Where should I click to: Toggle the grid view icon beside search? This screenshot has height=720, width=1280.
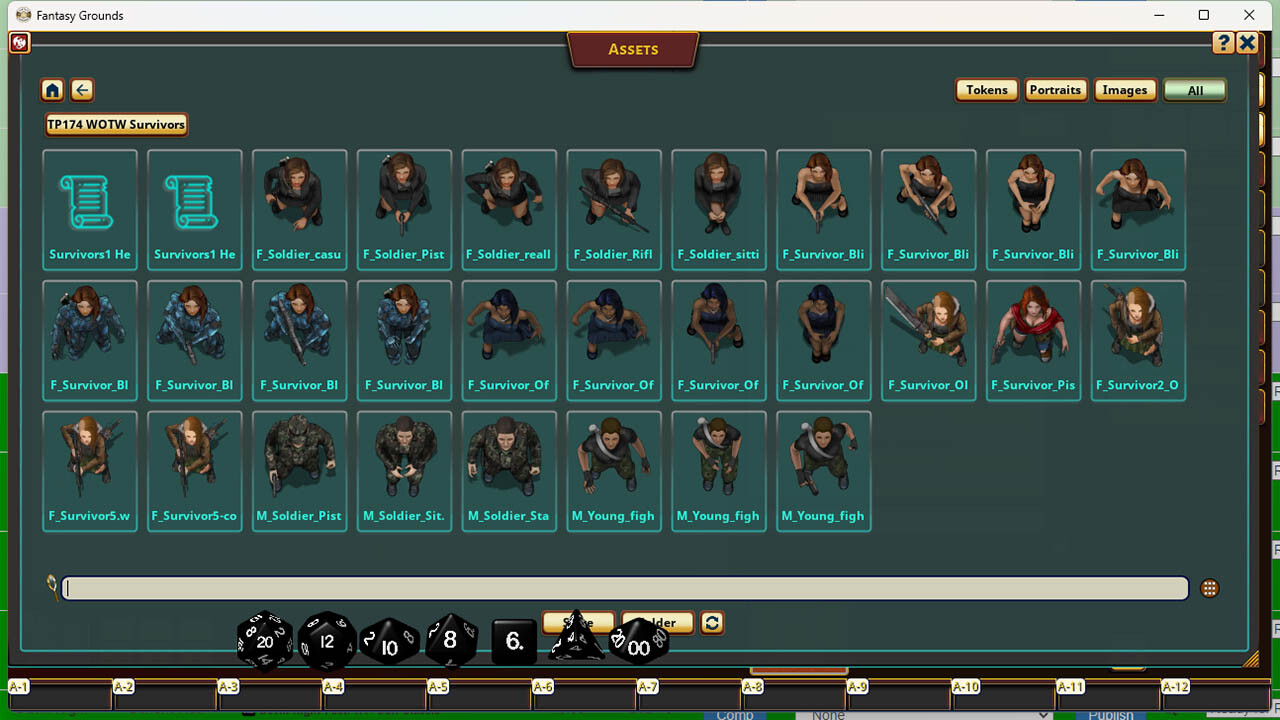point(1209,588)
